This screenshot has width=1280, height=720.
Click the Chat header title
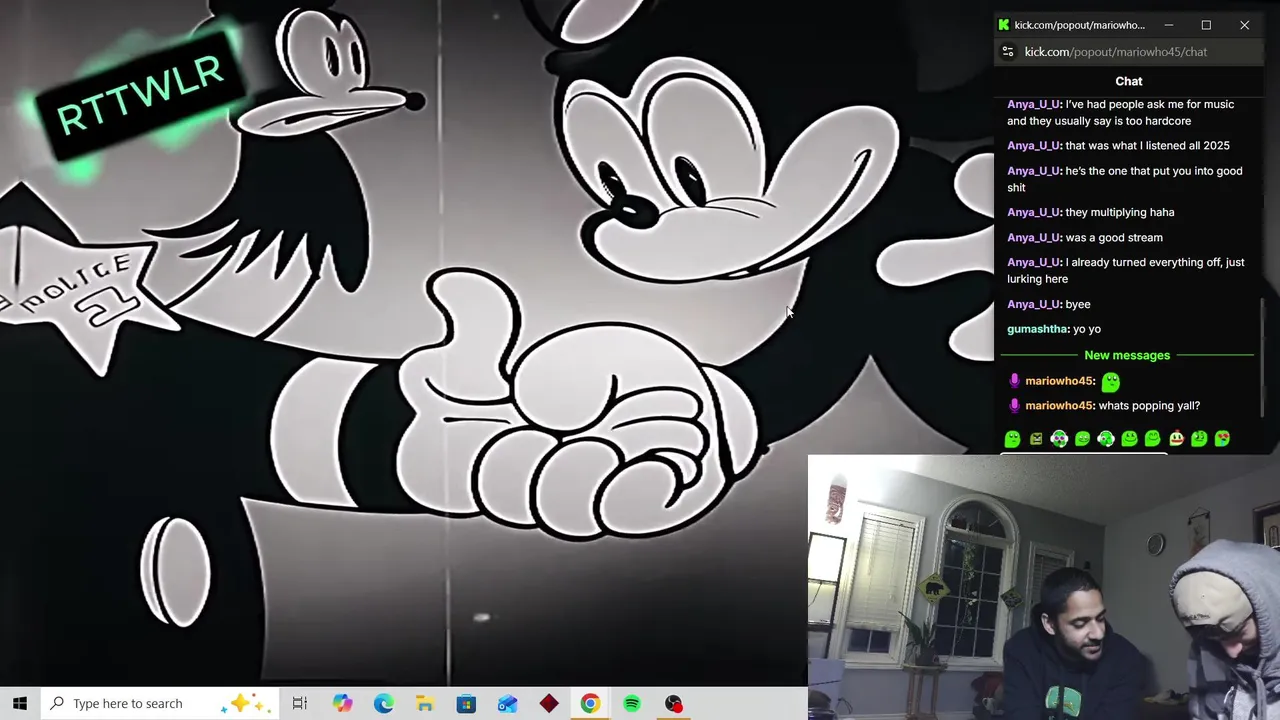[1129, 81]
